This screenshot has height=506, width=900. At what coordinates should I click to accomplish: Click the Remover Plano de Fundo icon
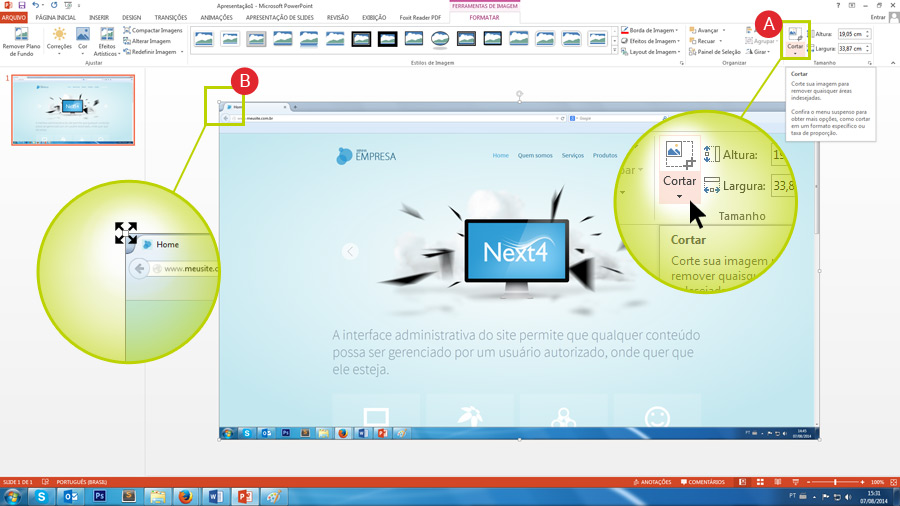pyautogui.click(x=21, y=36)
